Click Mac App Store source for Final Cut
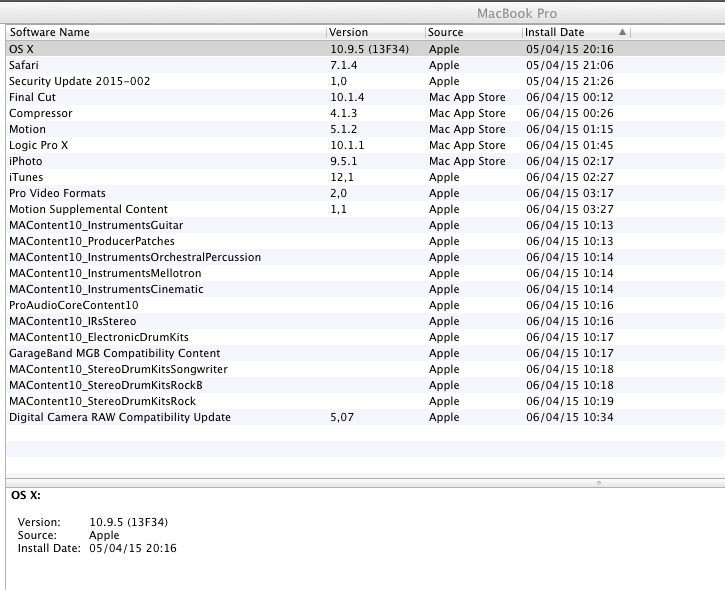Image resolution: width=725 pixels, height=590 pixels. pos(467,97)
